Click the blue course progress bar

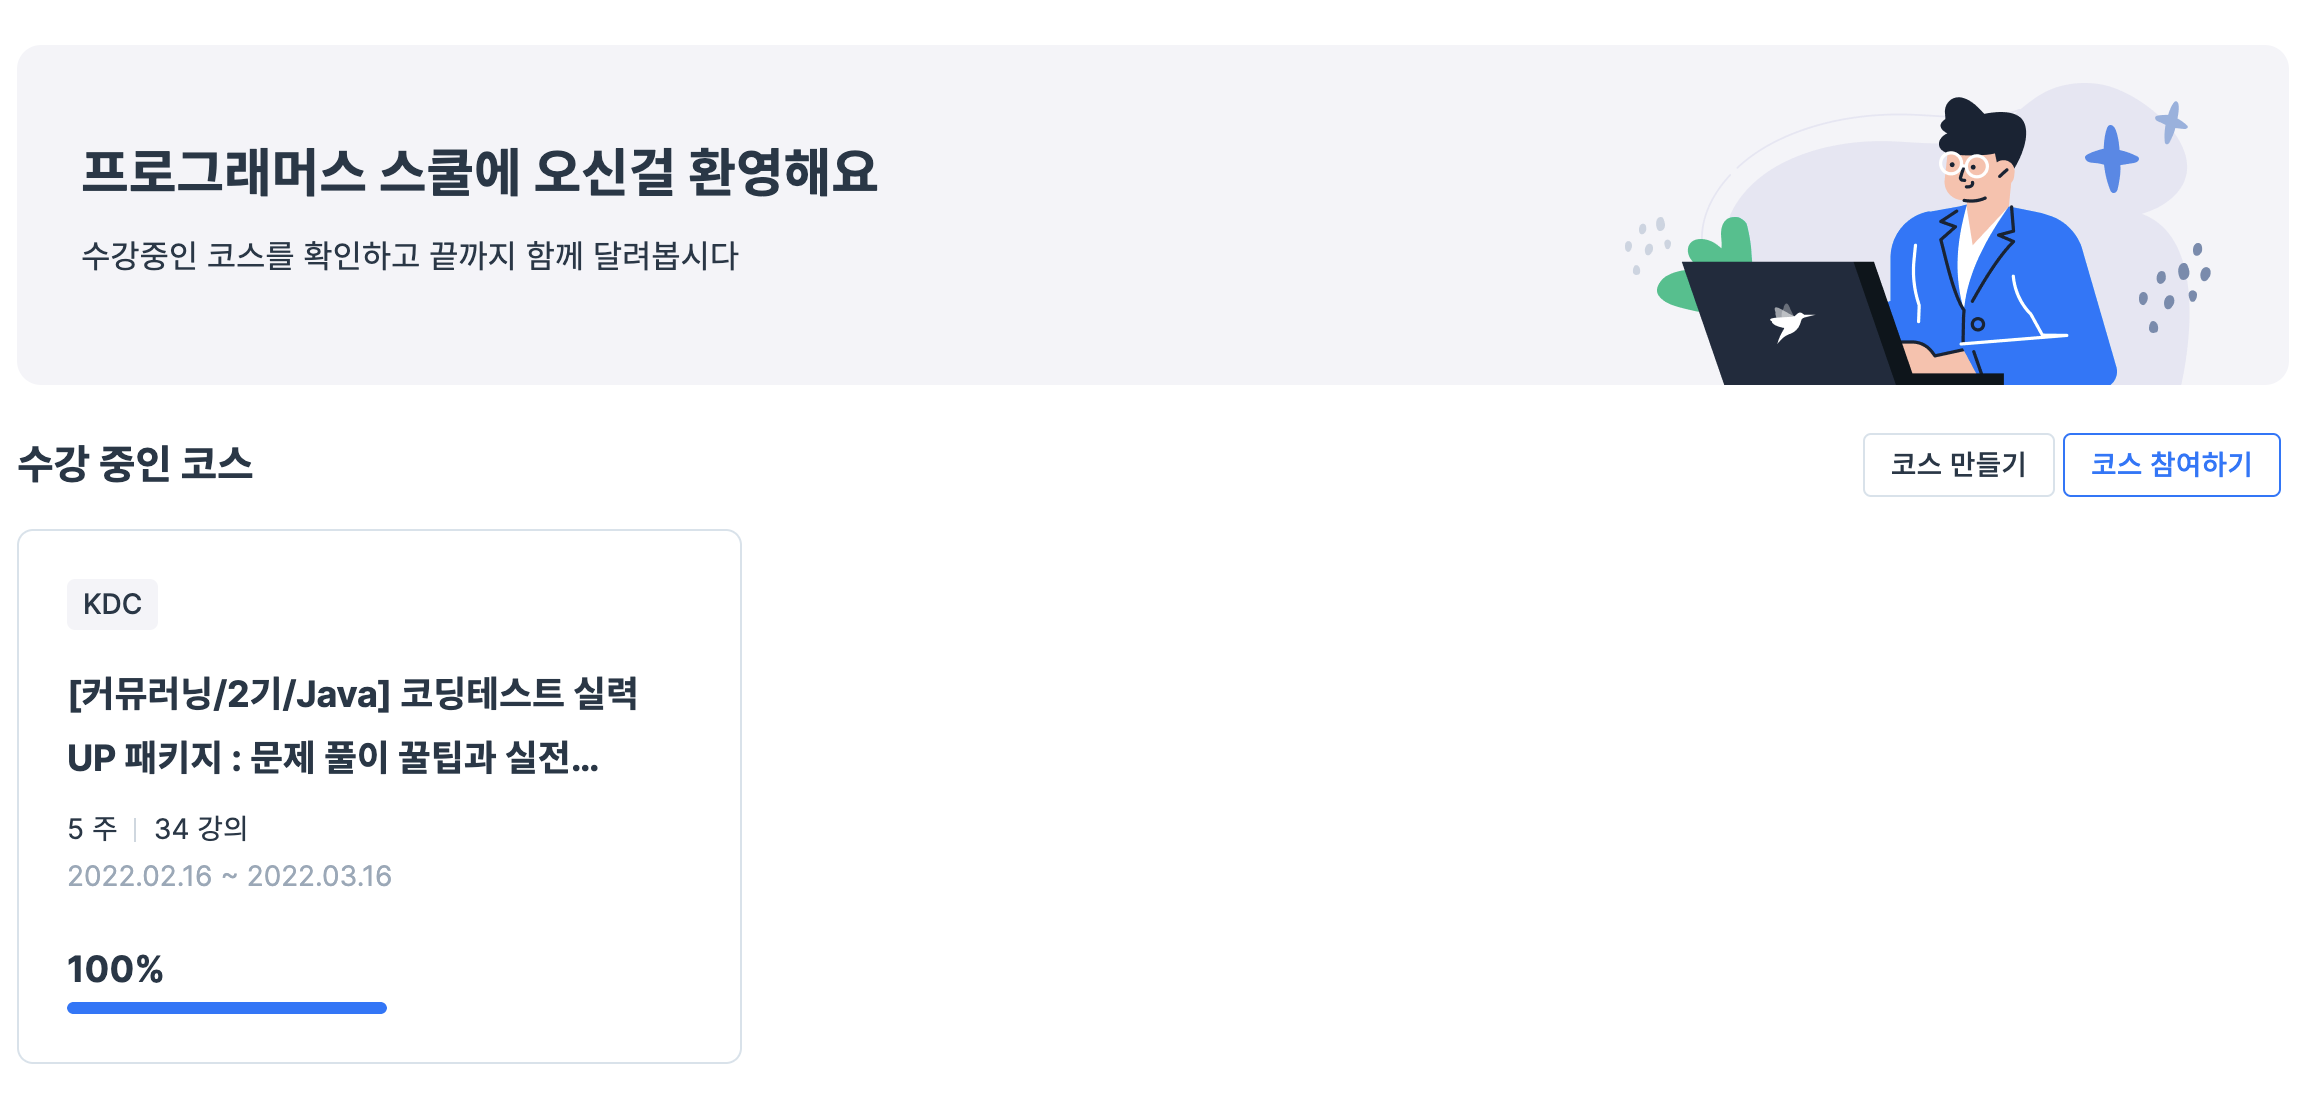(x=227, y=1008)
